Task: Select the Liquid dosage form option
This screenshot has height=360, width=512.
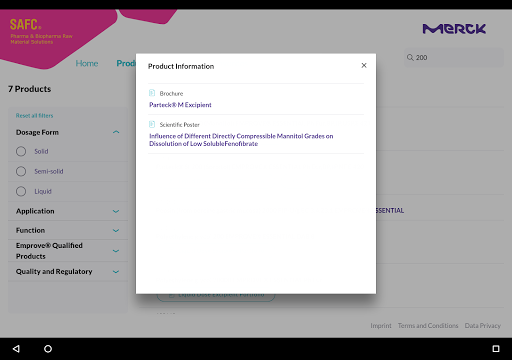Action: [x=21, y=191]
